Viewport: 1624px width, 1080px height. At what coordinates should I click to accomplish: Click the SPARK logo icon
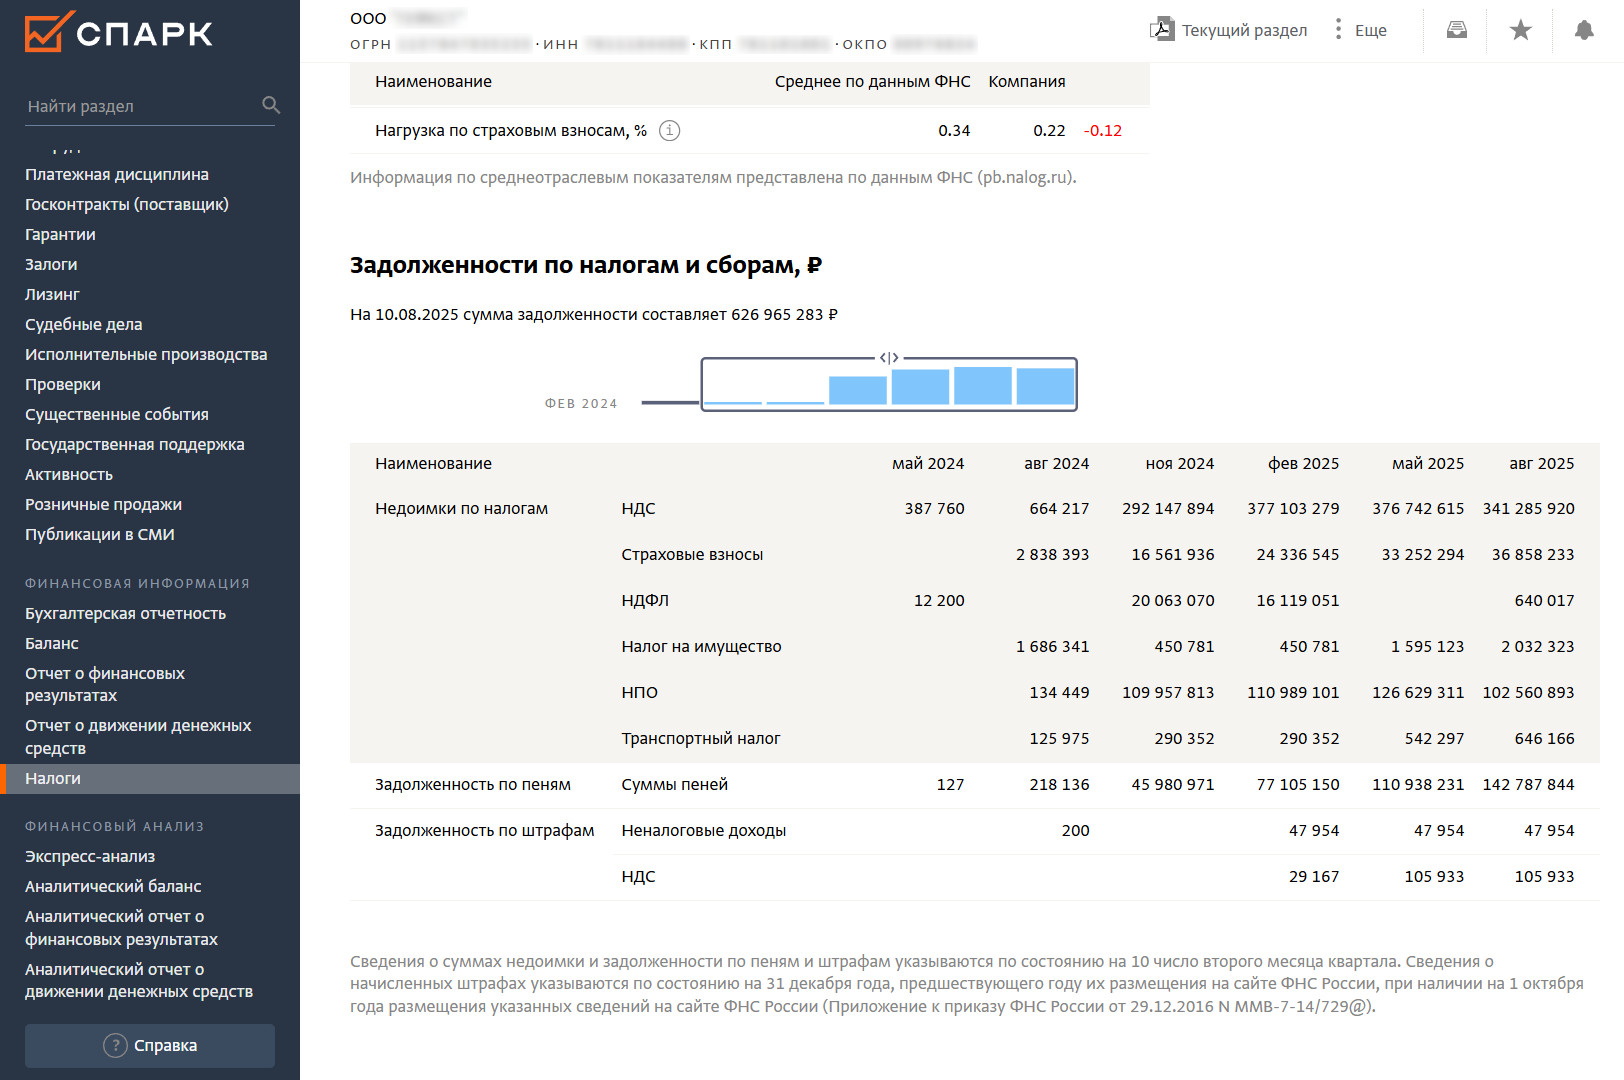(49, 32)
